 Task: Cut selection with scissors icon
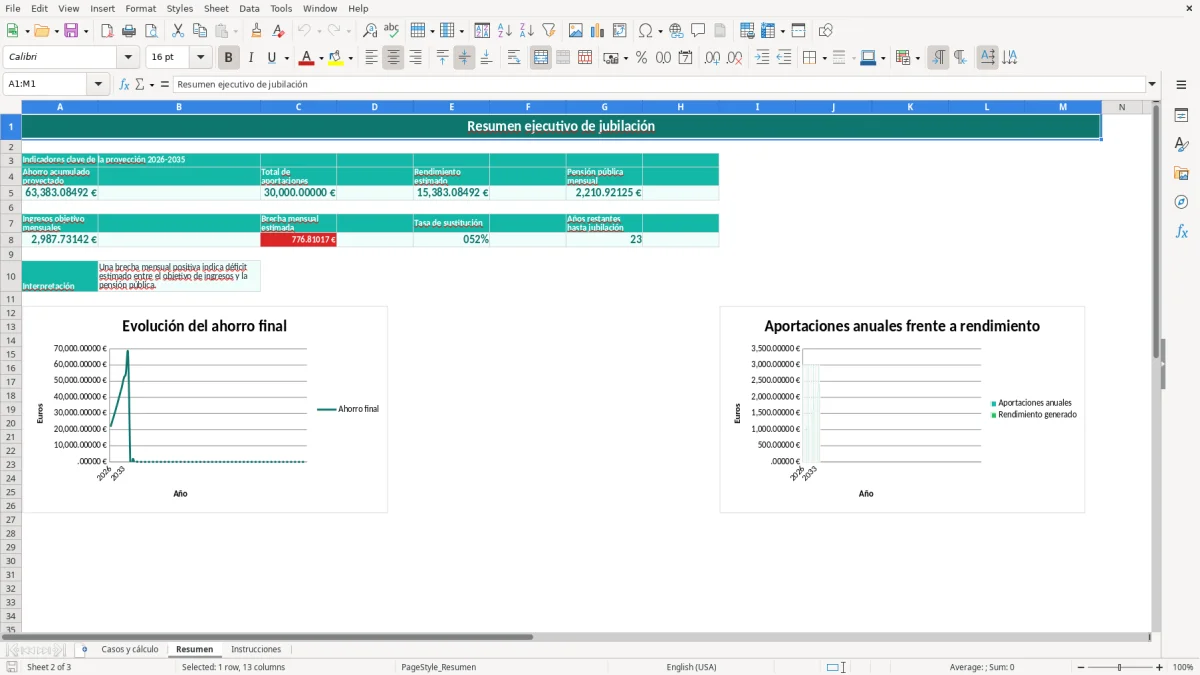178,31
